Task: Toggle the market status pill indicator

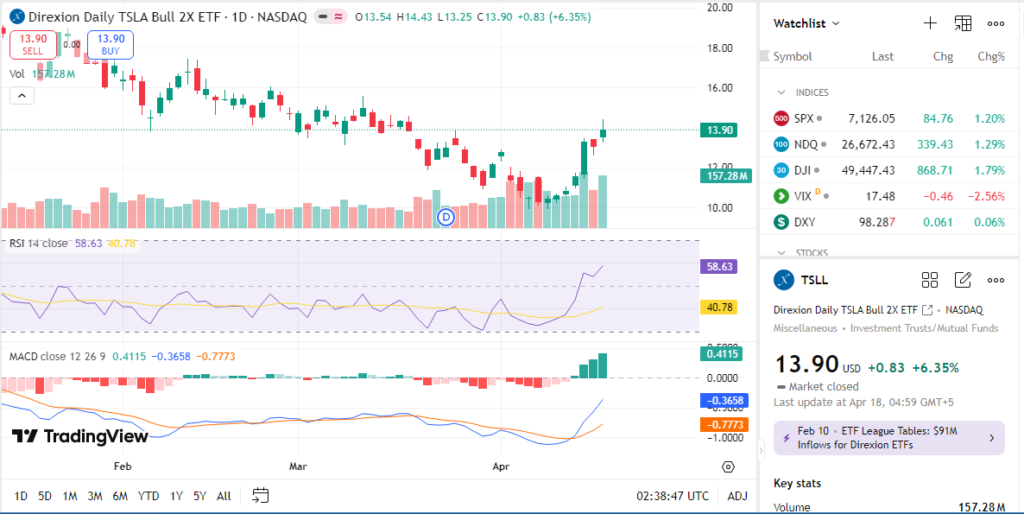Action: coord(330,17)
